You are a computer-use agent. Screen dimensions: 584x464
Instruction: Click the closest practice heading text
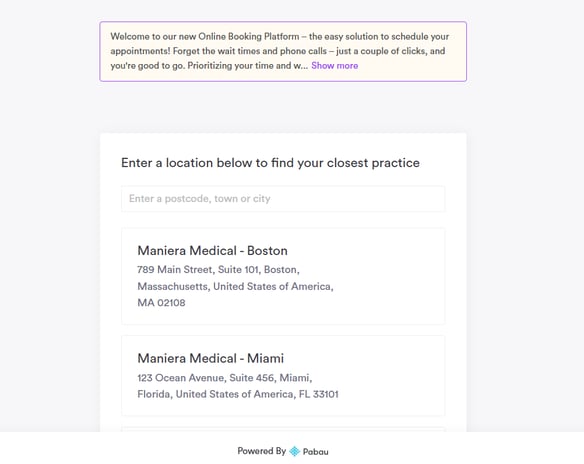[270, 163]
